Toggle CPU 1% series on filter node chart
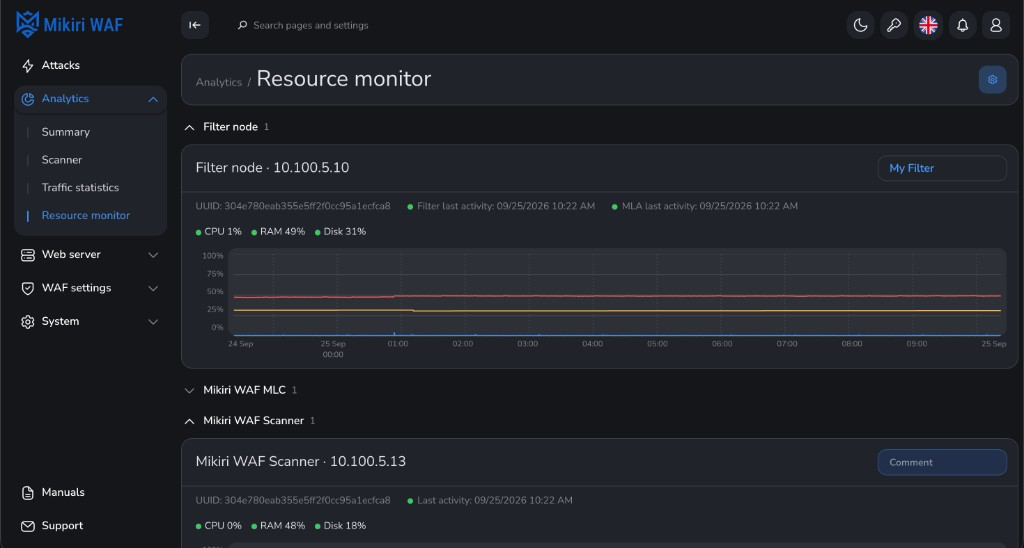1024x548 pixels. point(218,231)
